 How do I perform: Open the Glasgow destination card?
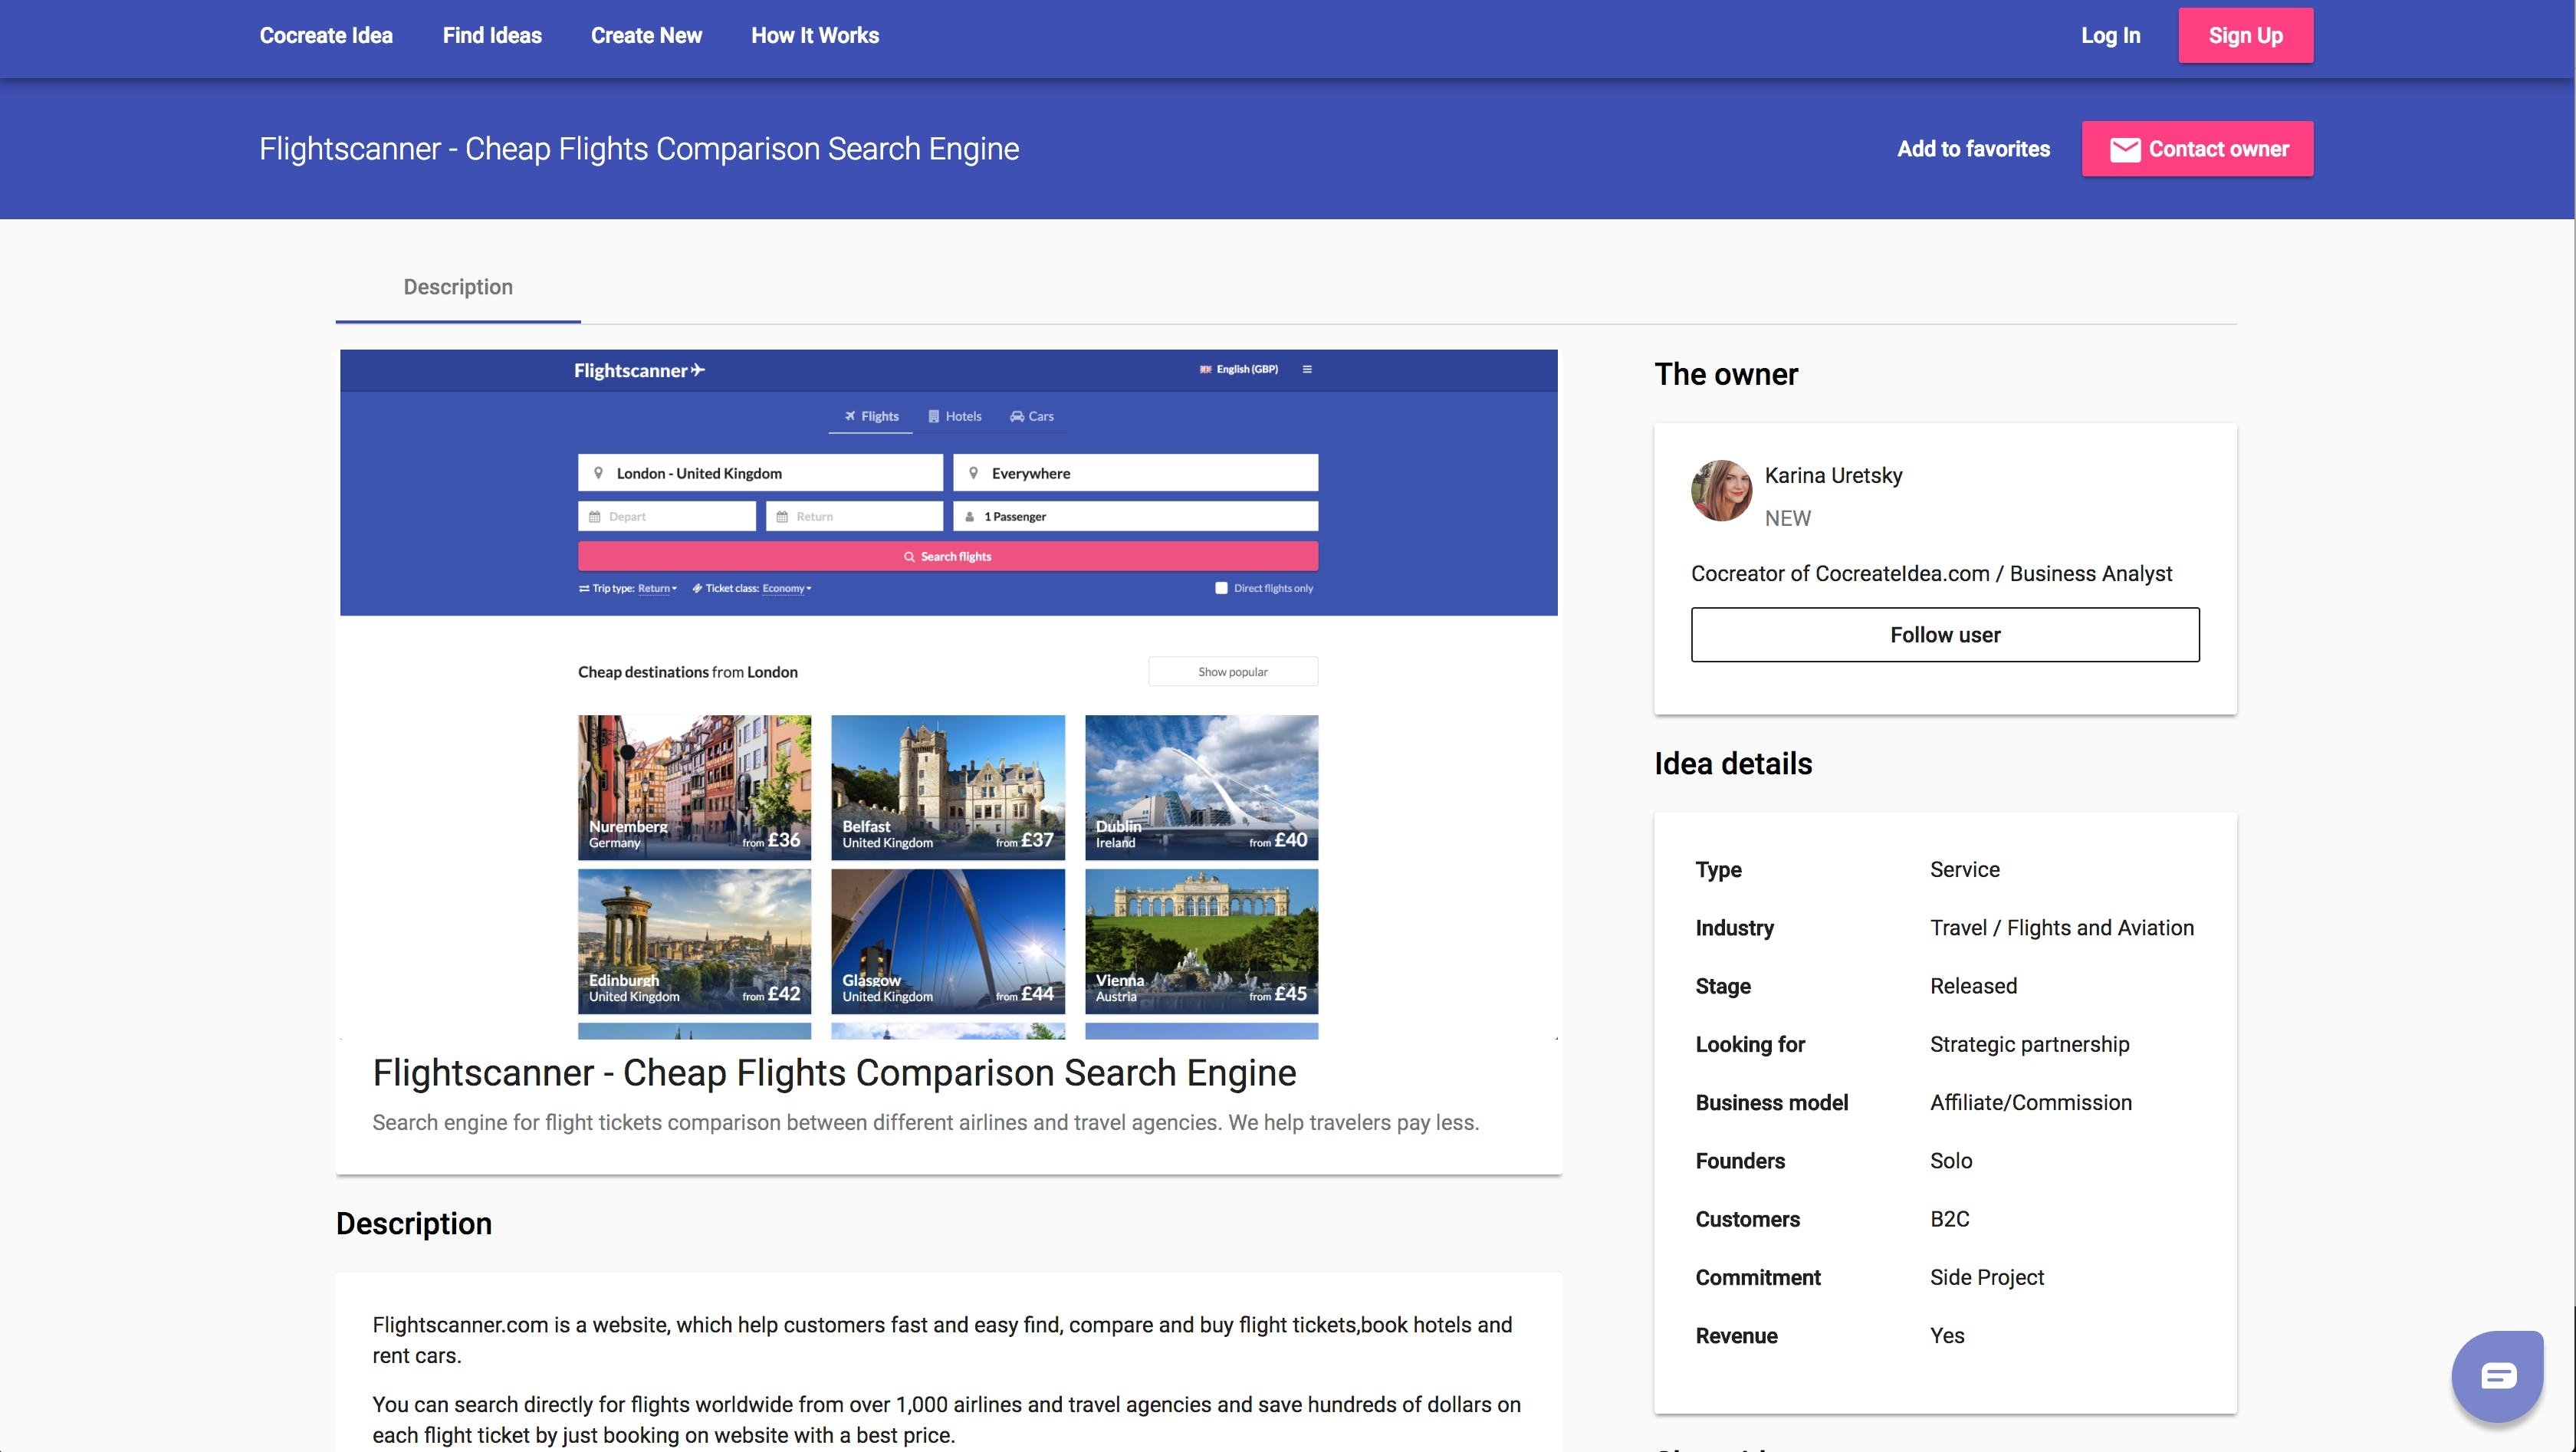click(x=948, y=941)
